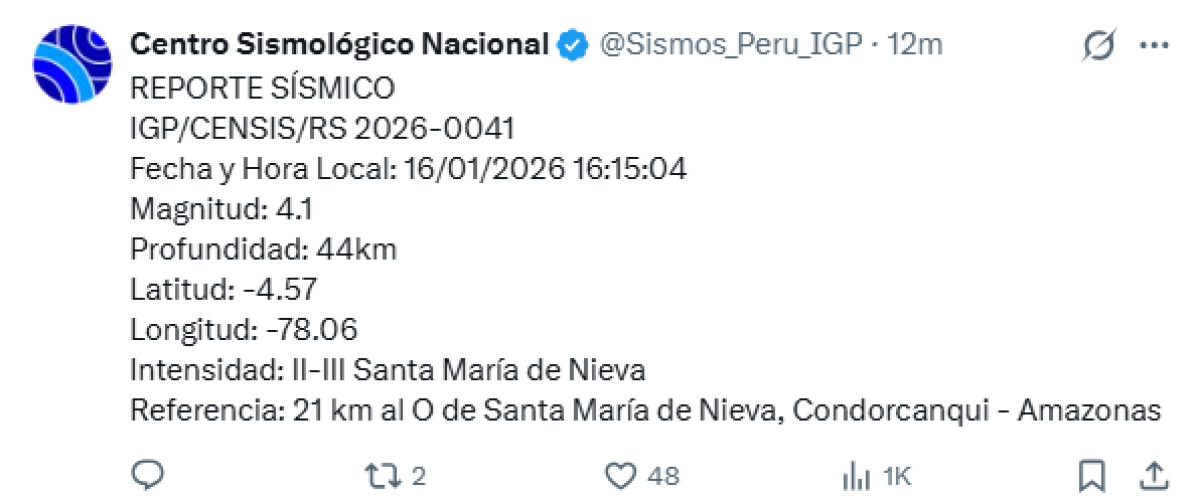This screenshot has width=1200, height=501.
Task: Bookmark the seismic report post
Action: click(1092, 475)
